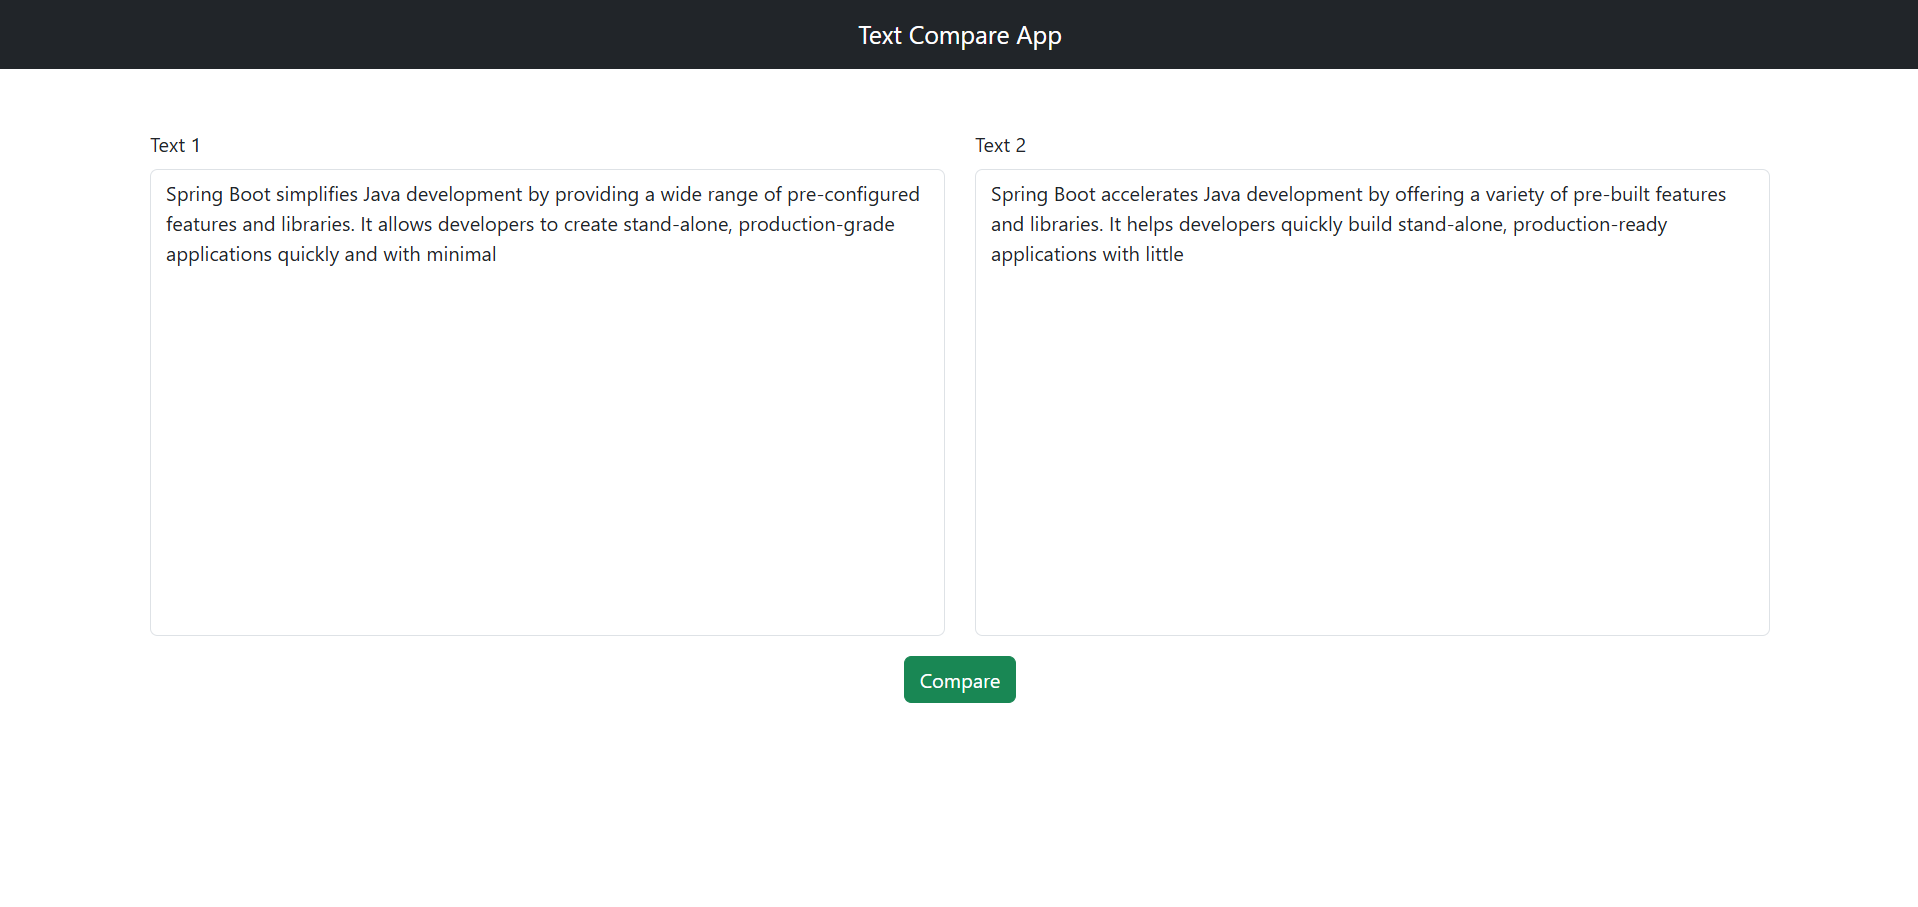The width and height of the screenshot is (1918, 907).
Task: Click the Text Compare App title
Action: coord(959,35)
